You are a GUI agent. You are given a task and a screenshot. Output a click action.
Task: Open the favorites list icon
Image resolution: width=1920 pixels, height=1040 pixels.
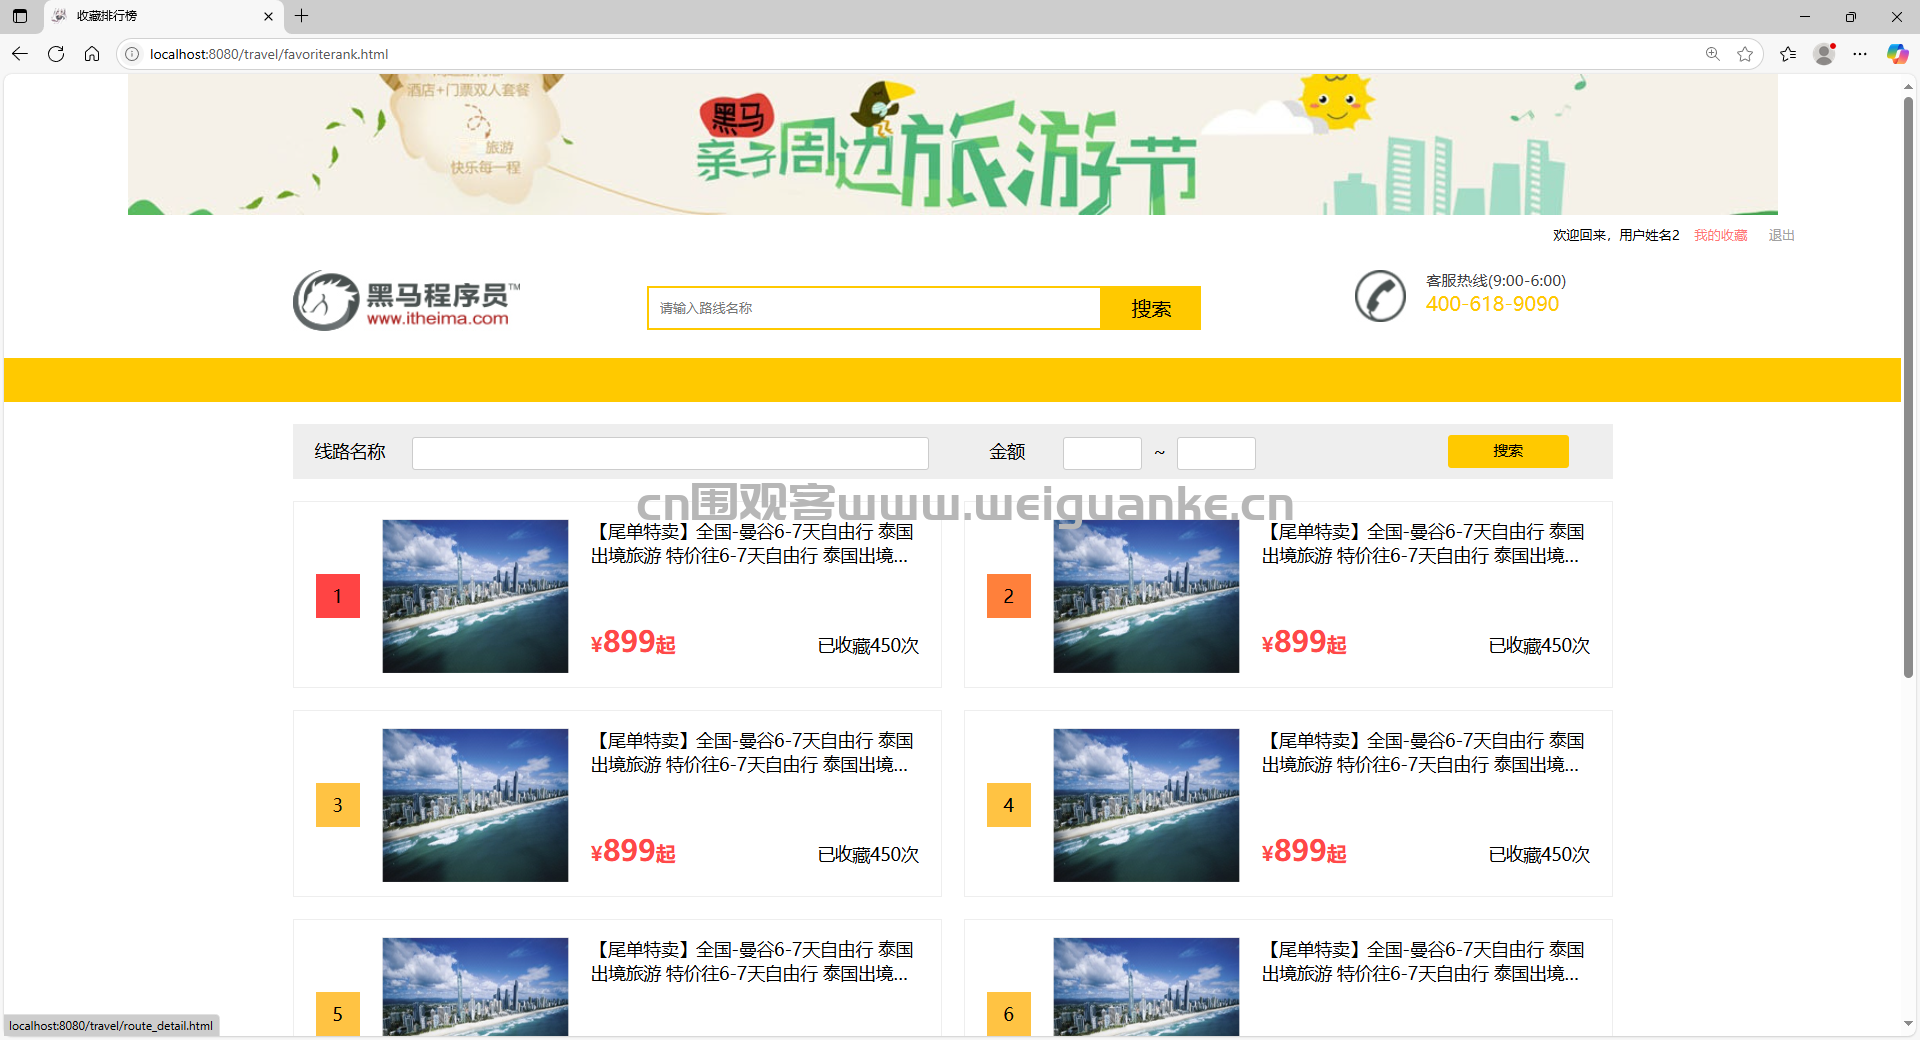[1788, 54]
